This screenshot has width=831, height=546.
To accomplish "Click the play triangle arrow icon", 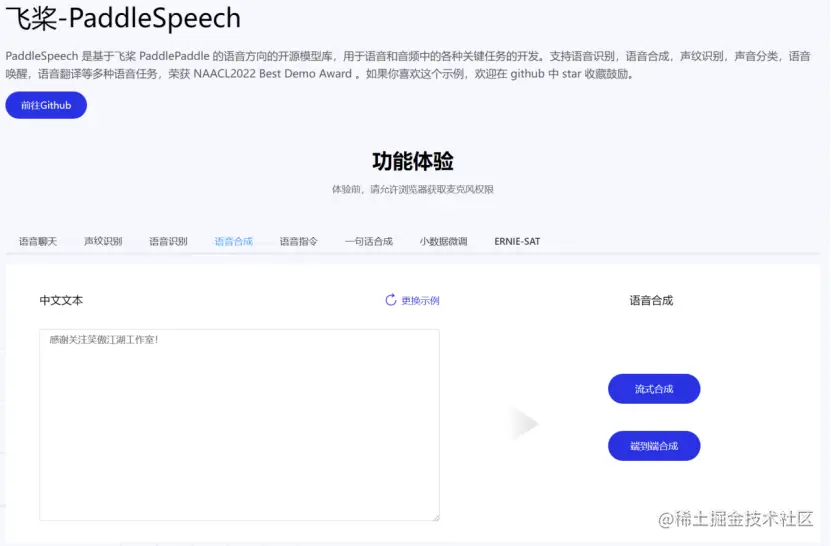I will (525, 424).
